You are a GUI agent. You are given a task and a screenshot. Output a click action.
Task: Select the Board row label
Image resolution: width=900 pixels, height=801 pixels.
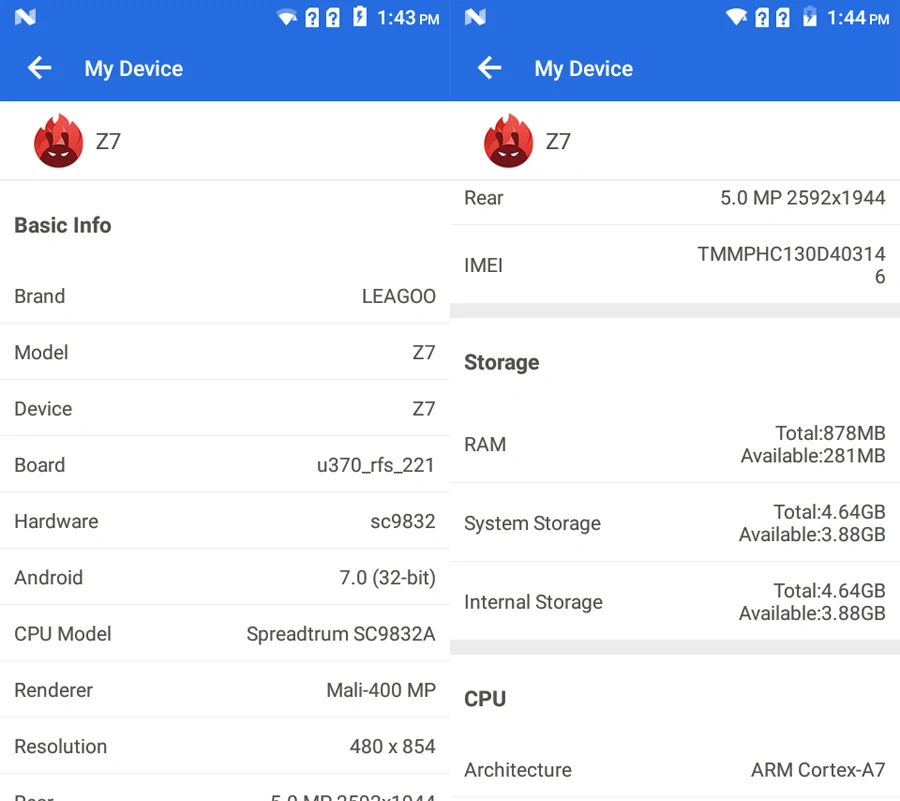click(40, 465)
